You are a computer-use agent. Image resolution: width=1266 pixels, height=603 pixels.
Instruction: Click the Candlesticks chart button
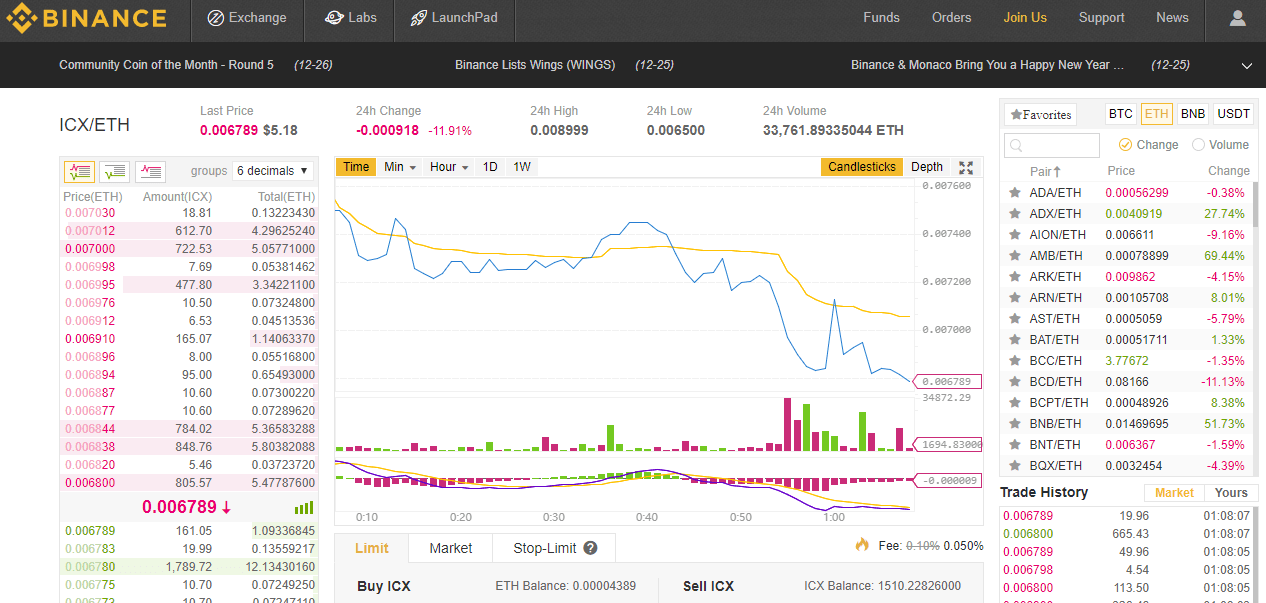(861, 166)
